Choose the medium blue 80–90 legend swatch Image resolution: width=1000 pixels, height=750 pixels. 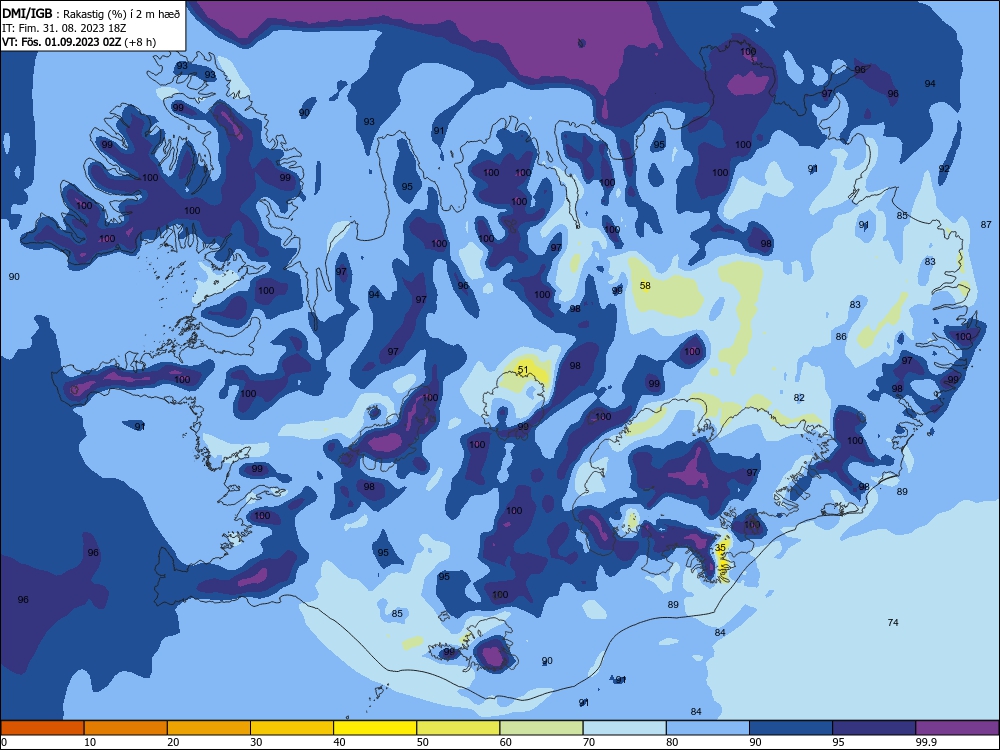click(x=708, y=728)
